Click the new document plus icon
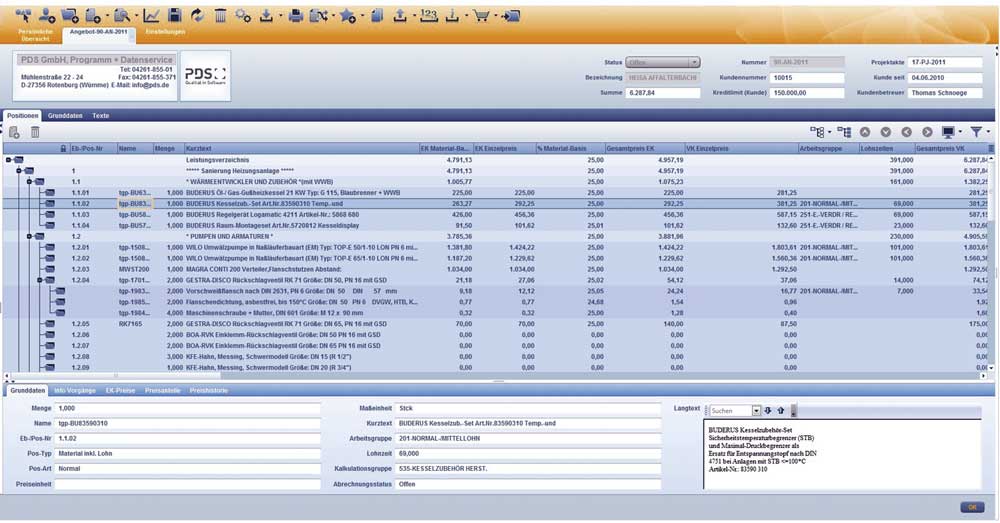Image resolution: width=1000 pixels, height=523 pixels. click(93, 15)
